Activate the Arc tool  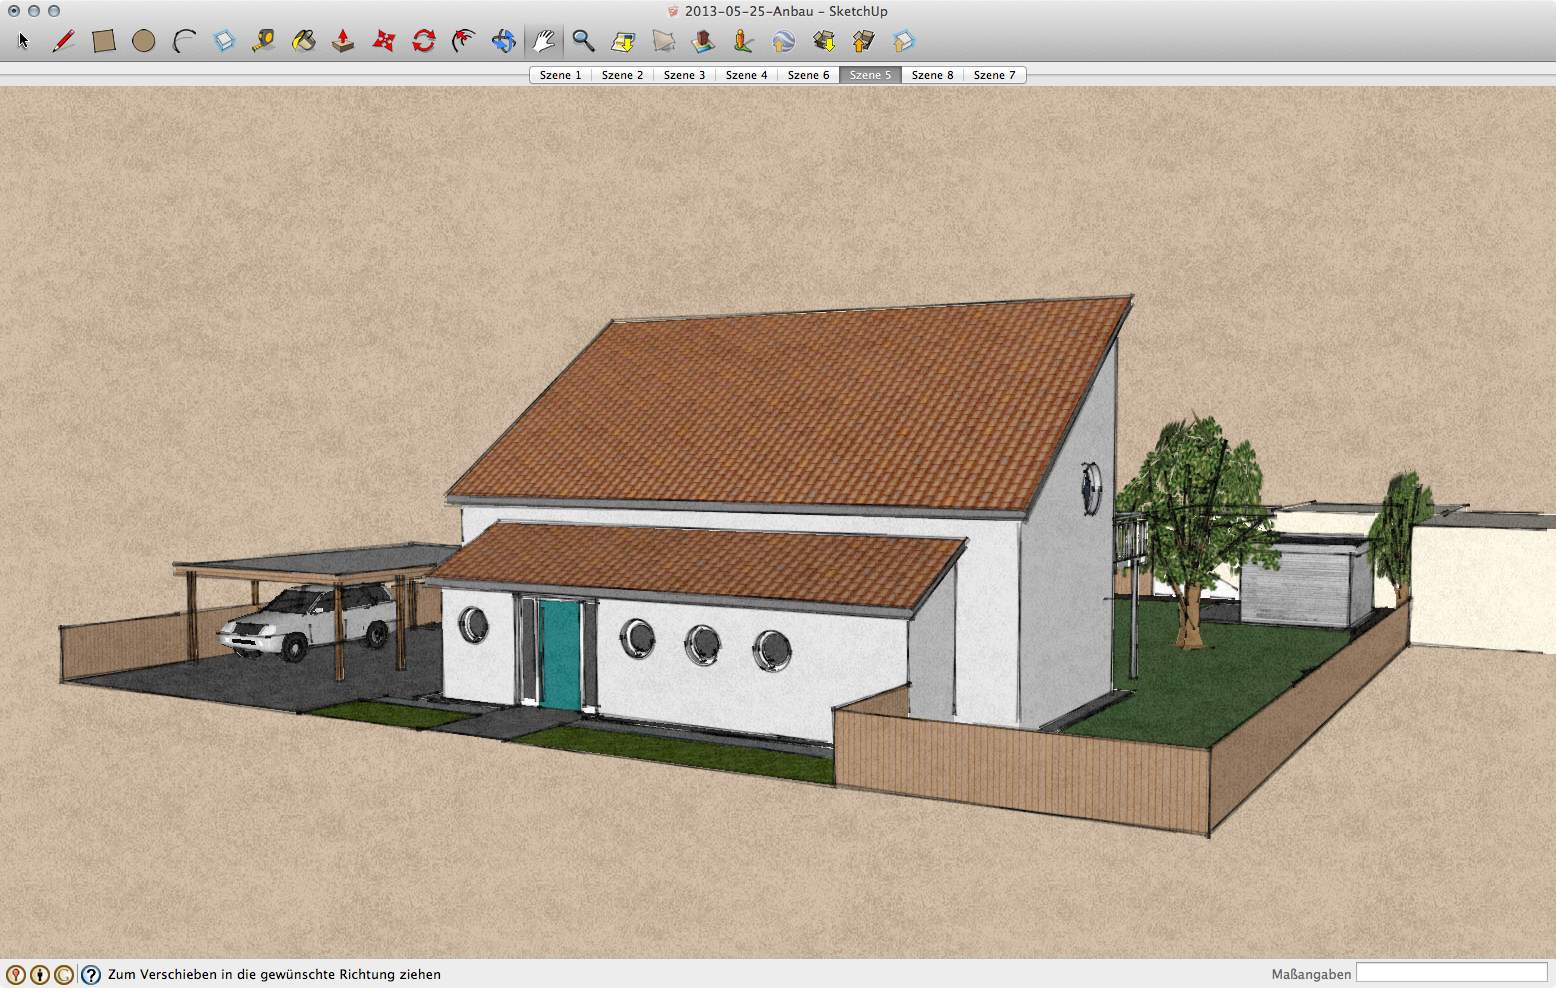pos(184,41)
